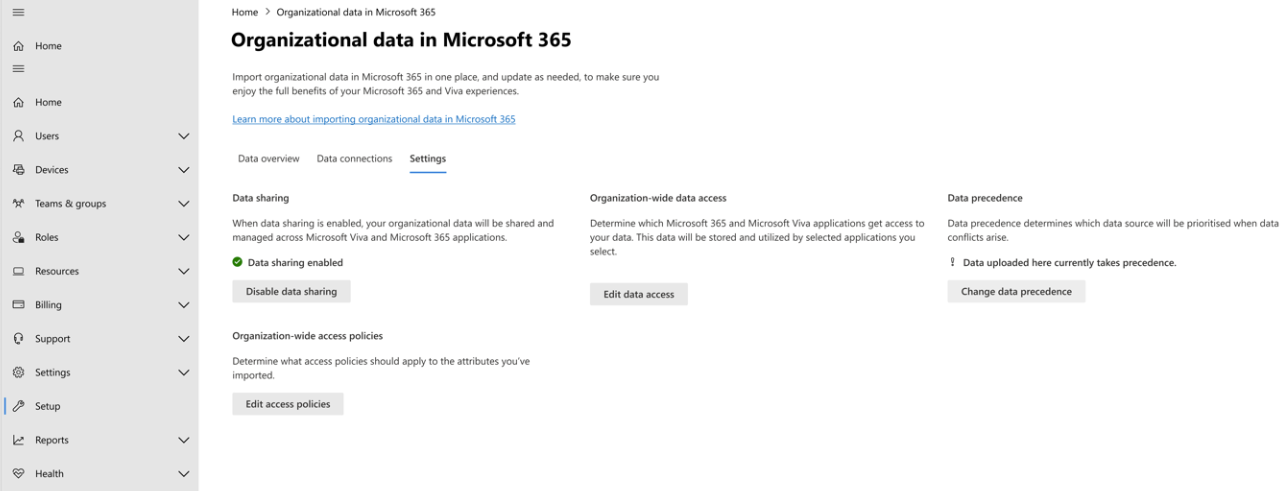The width and height of the screenshot is (1287, 491).
Task: Click the Disable data sharing button
Action: [291, 291]
